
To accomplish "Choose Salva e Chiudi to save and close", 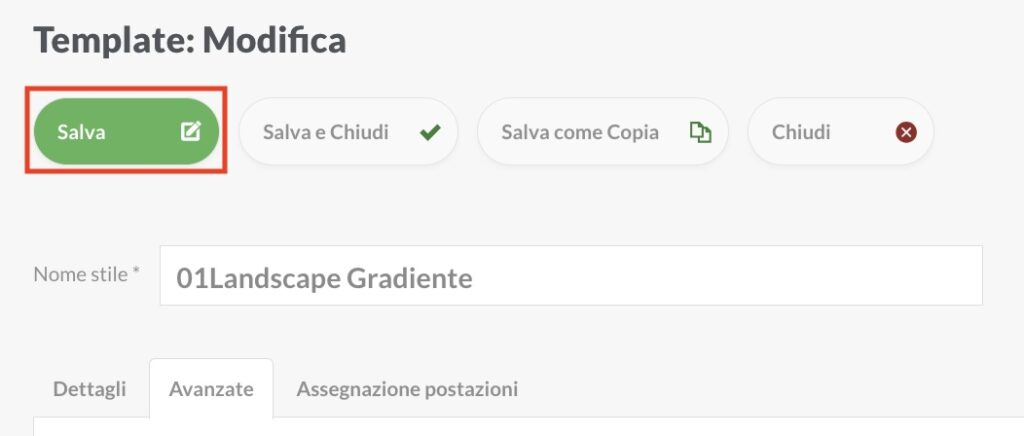I will click(348, 132).
